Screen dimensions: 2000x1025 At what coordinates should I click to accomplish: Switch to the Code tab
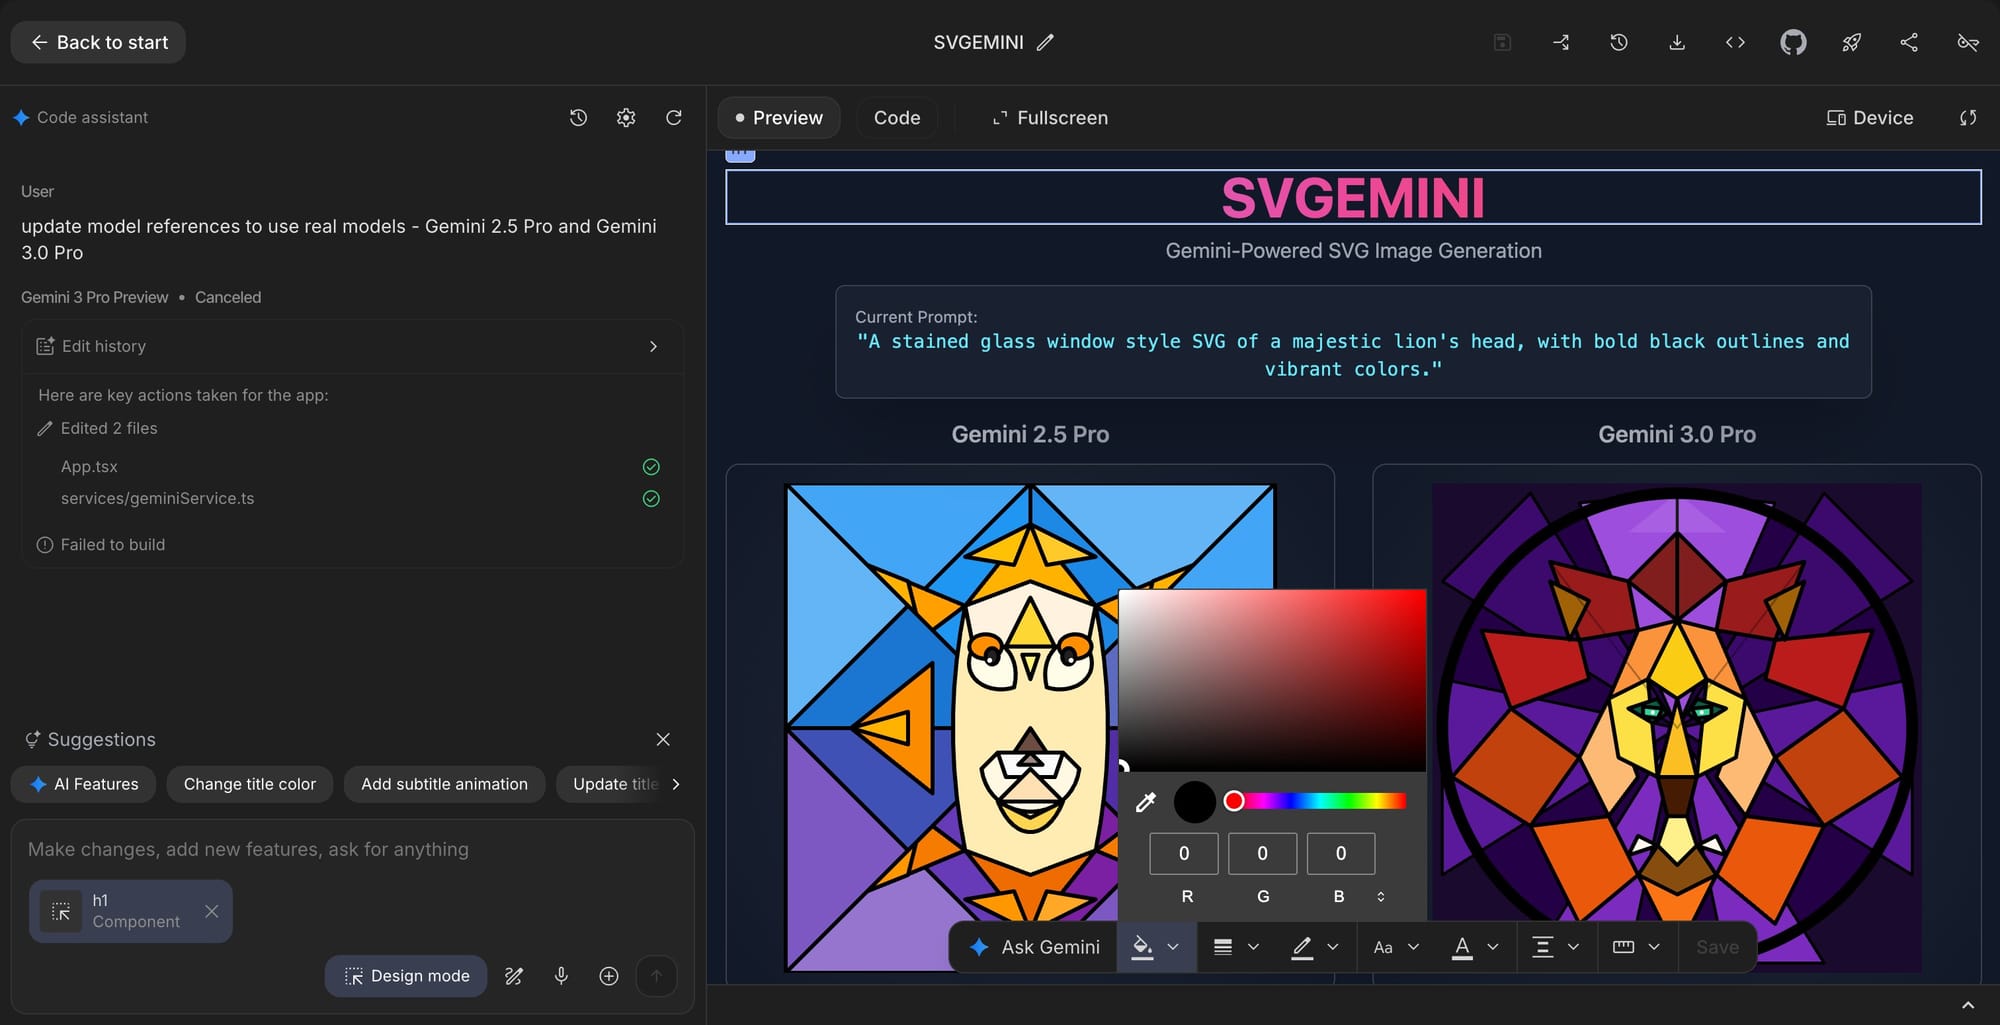click(896, 117)
